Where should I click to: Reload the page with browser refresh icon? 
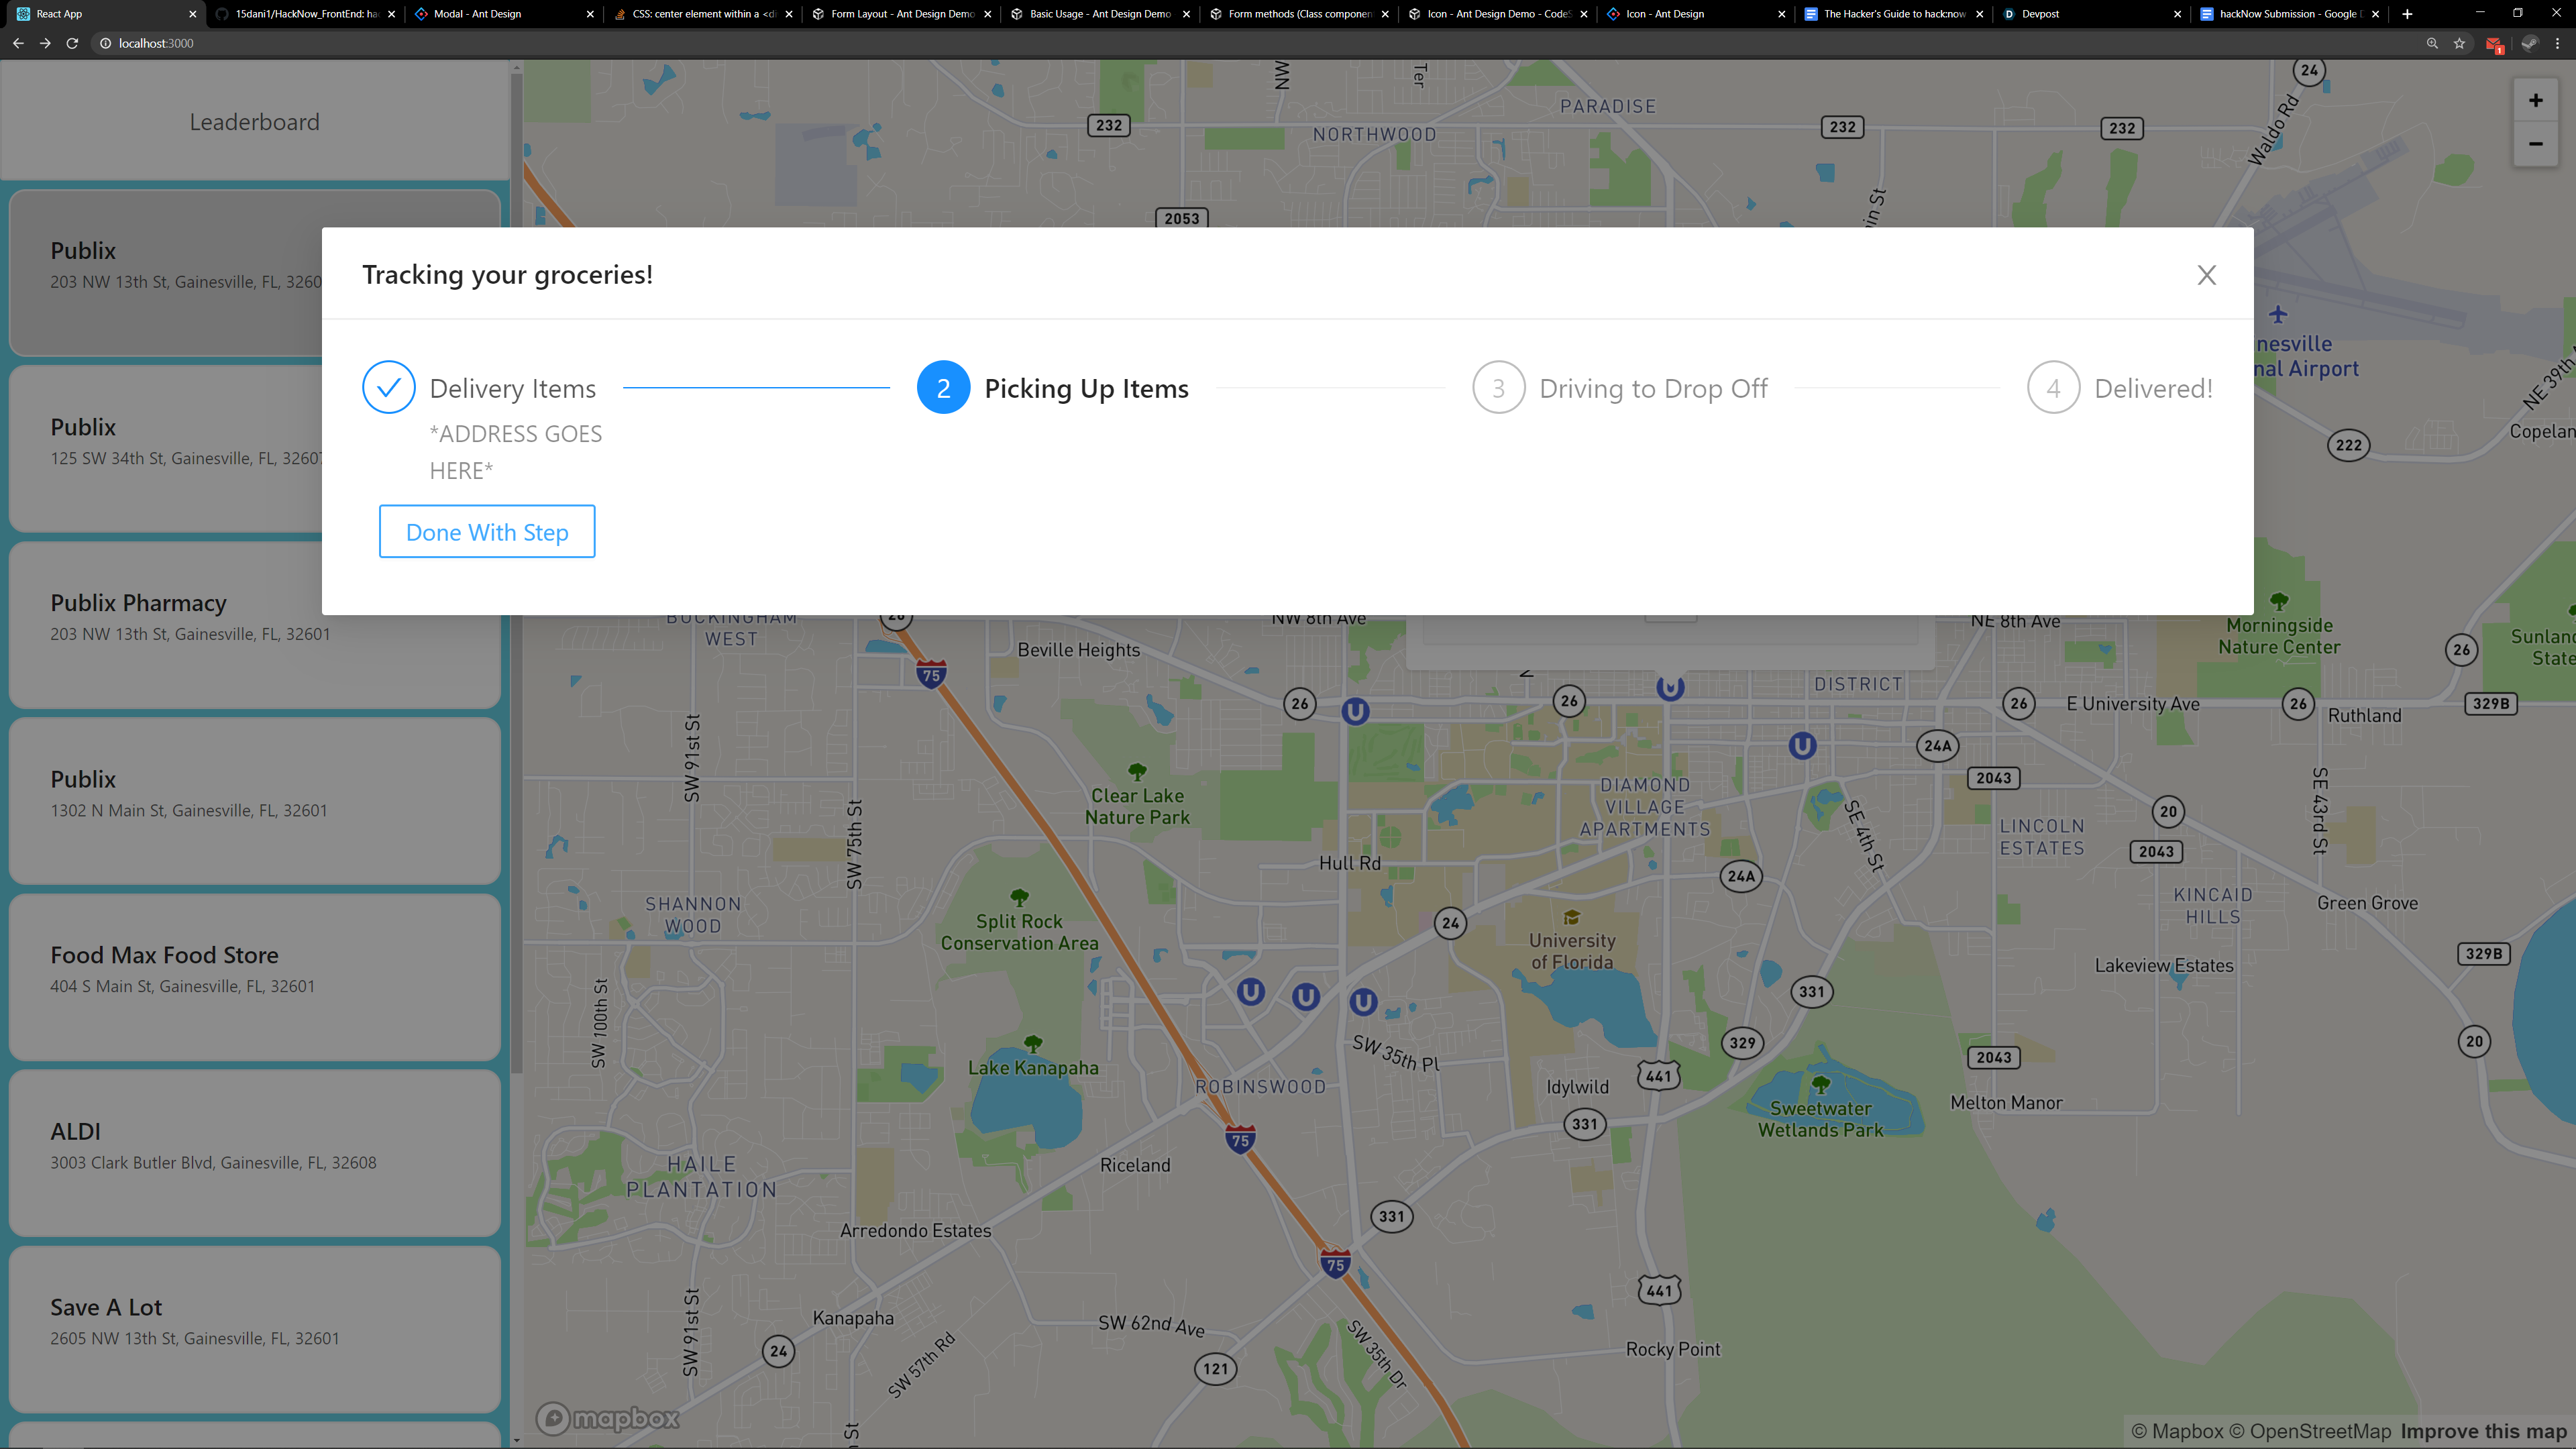tap(72, 43)
